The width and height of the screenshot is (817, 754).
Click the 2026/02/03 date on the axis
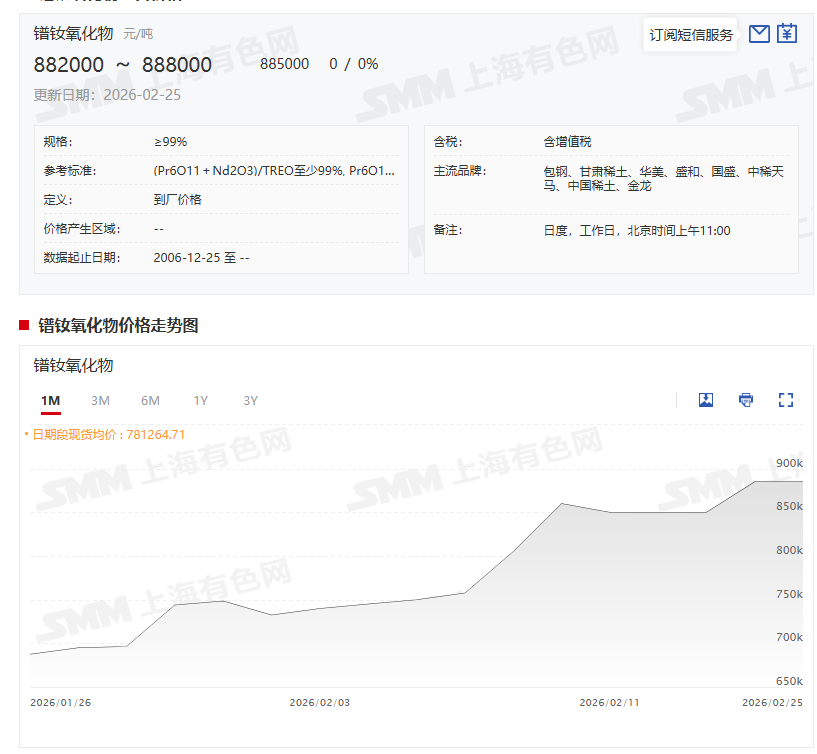pyautogui.click(x=320, y=702)
